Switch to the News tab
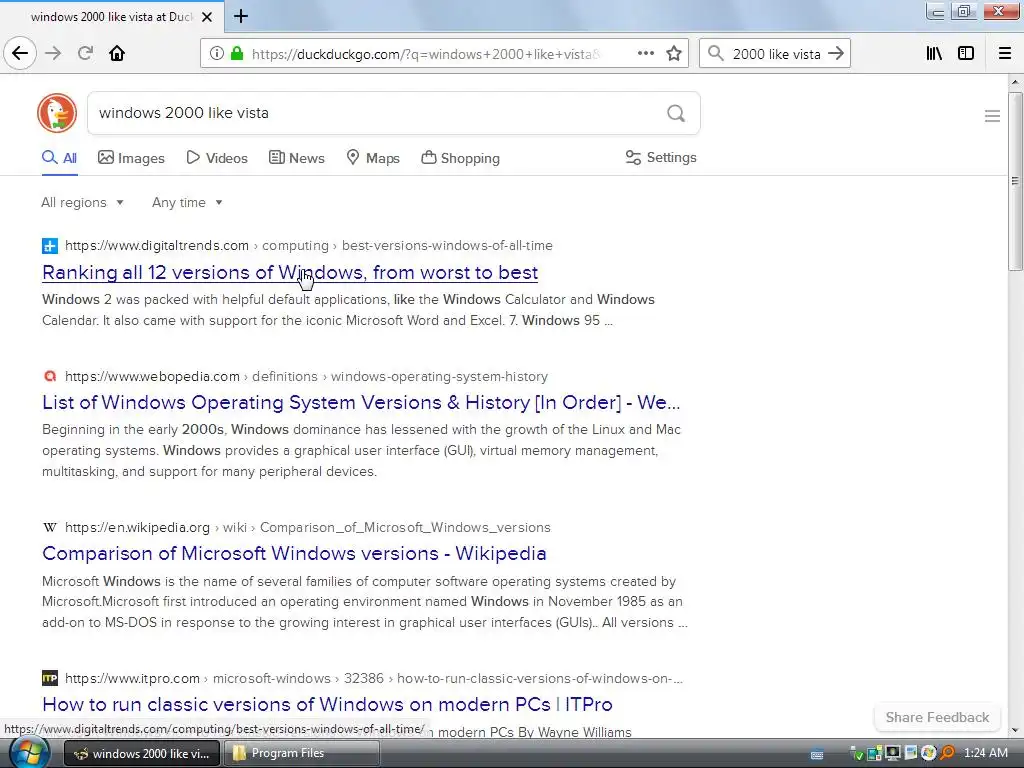The image size is (1024, 768). pos(296,158)
